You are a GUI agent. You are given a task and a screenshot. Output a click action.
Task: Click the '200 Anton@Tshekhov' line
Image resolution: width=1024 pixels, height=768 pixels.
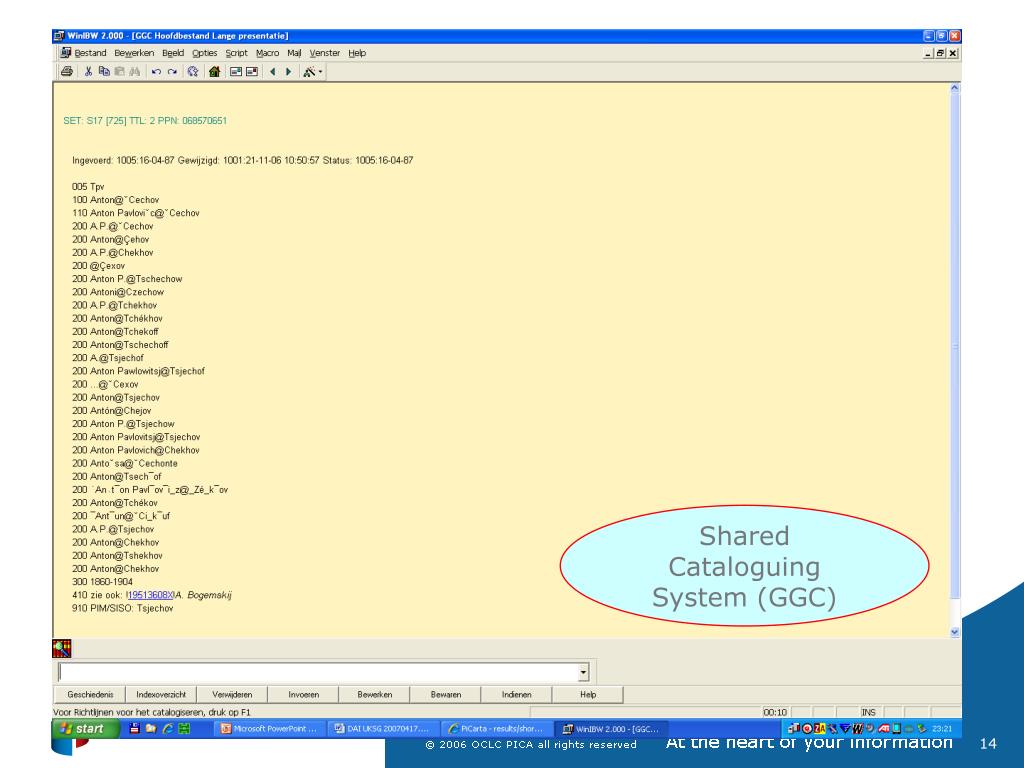click(x=118, y=556)
